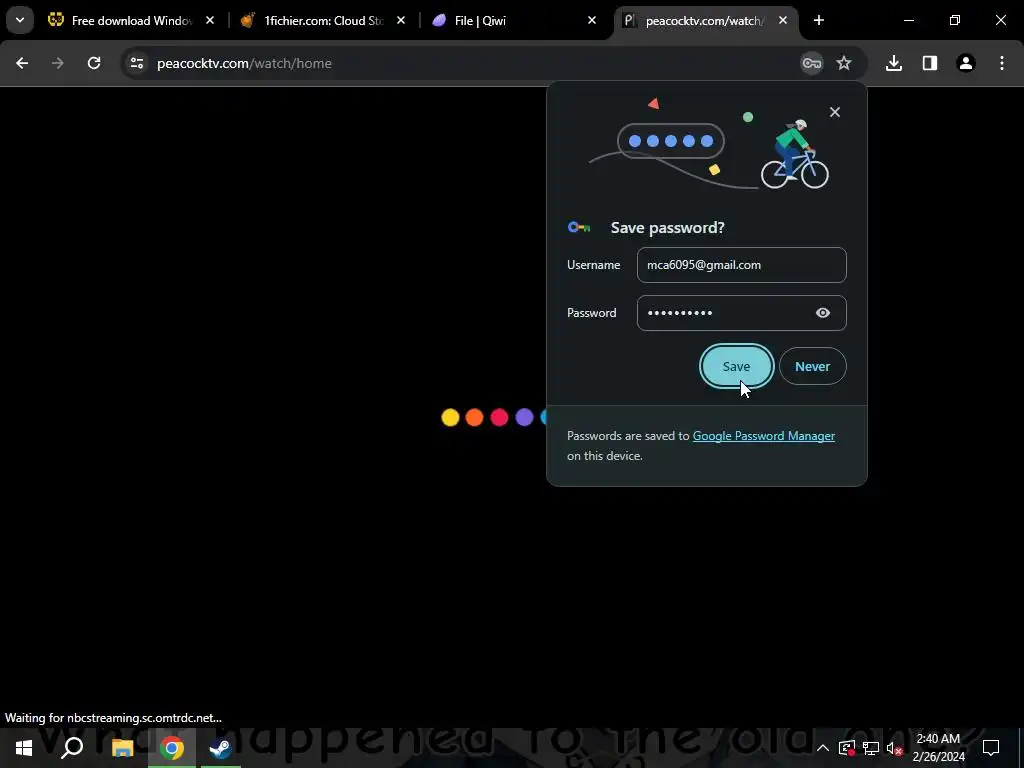Click the muted volume tray icon
The width and height of the screenshot is (1024, 768).
pyautogui.click(x=895, y=748)
